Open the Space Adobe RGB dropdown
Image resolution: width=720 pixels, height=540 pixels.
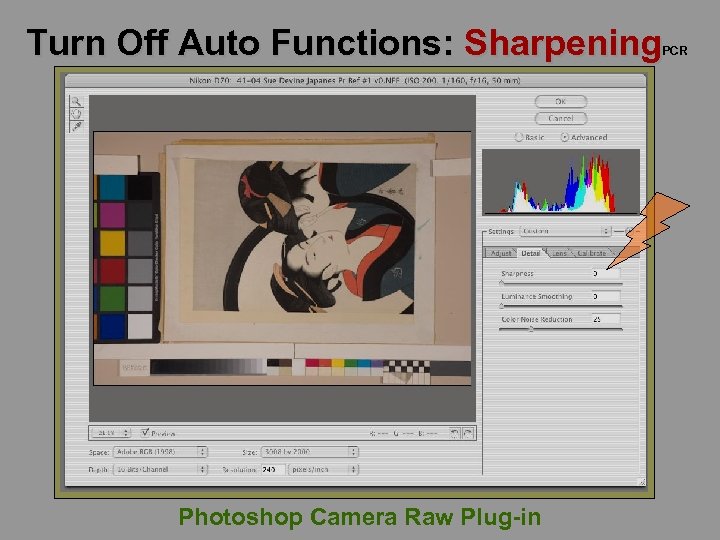[x=160, y=452]
